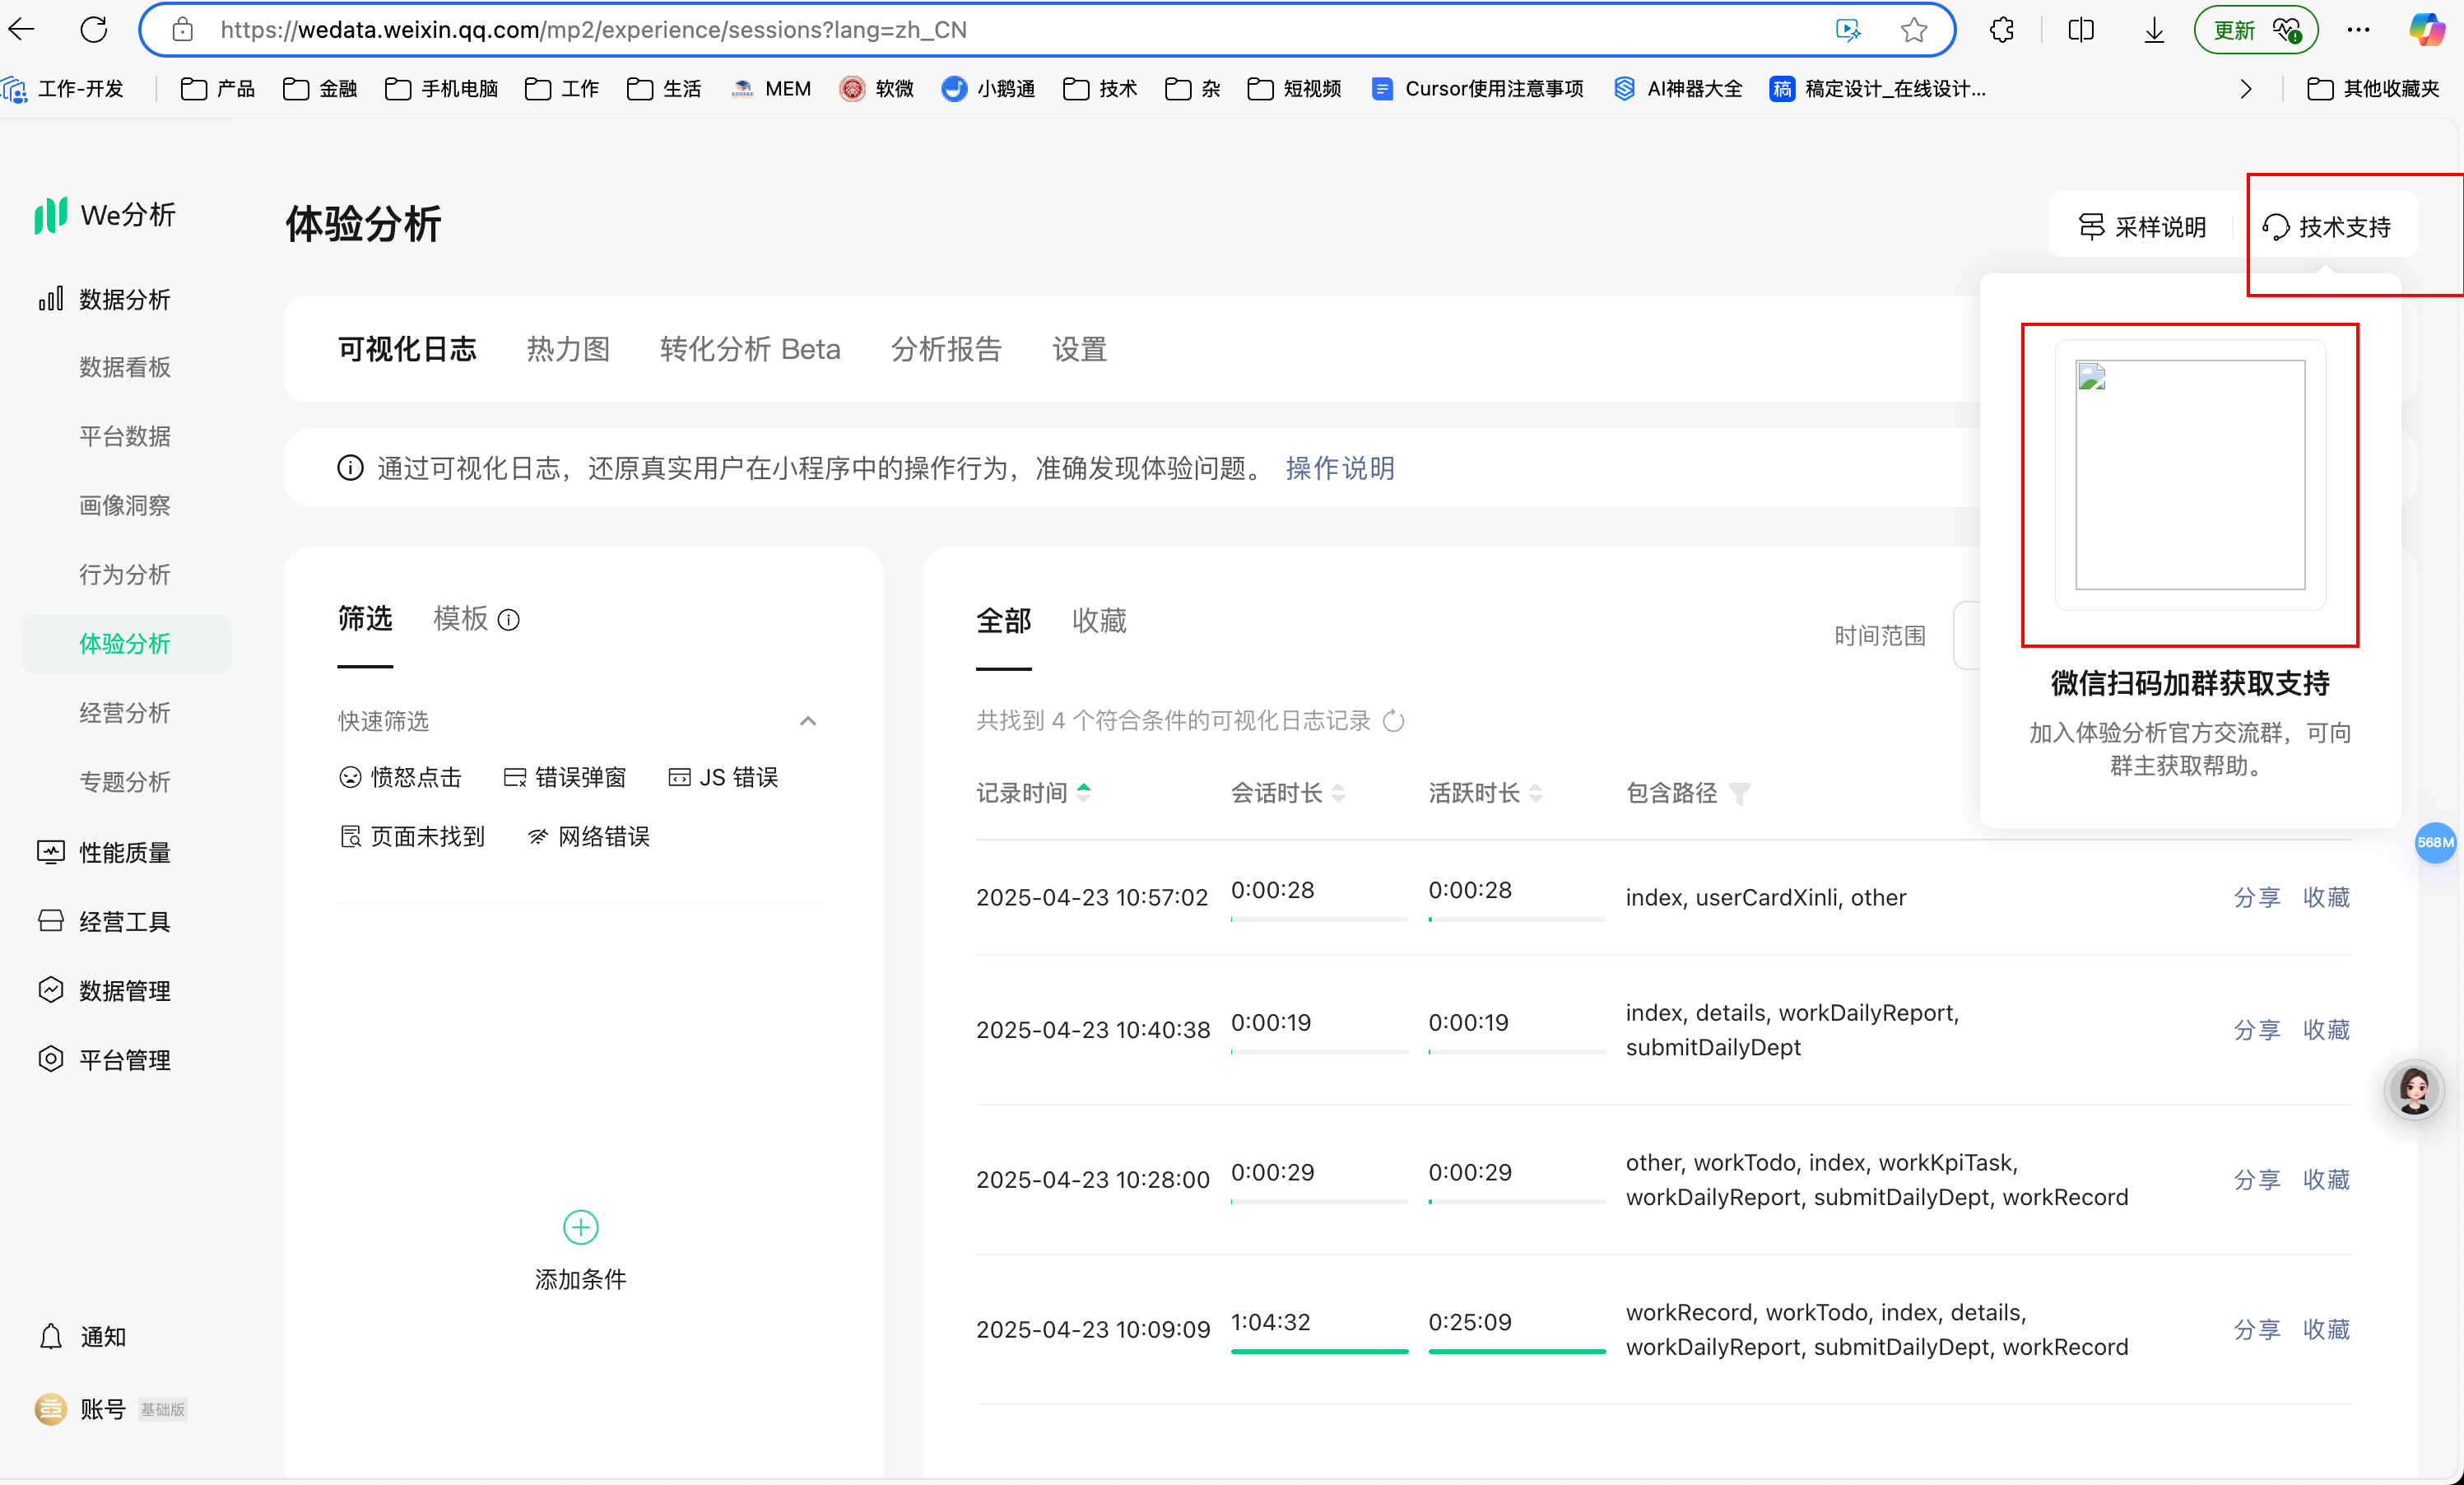2464x1485 pixels.
Task: Toggle 网络错误 quick filter
Action: (x=589, y=836)
